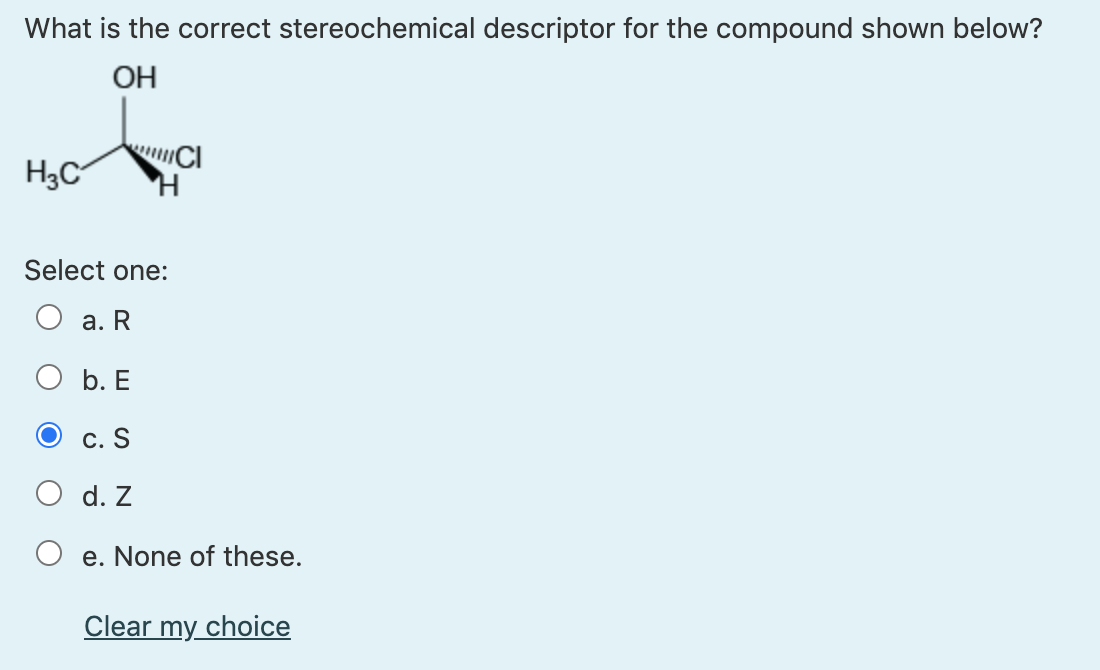Click the Cl atom in the structure
The height and width of the screenshot is (670, 1100).
point(188,158)
